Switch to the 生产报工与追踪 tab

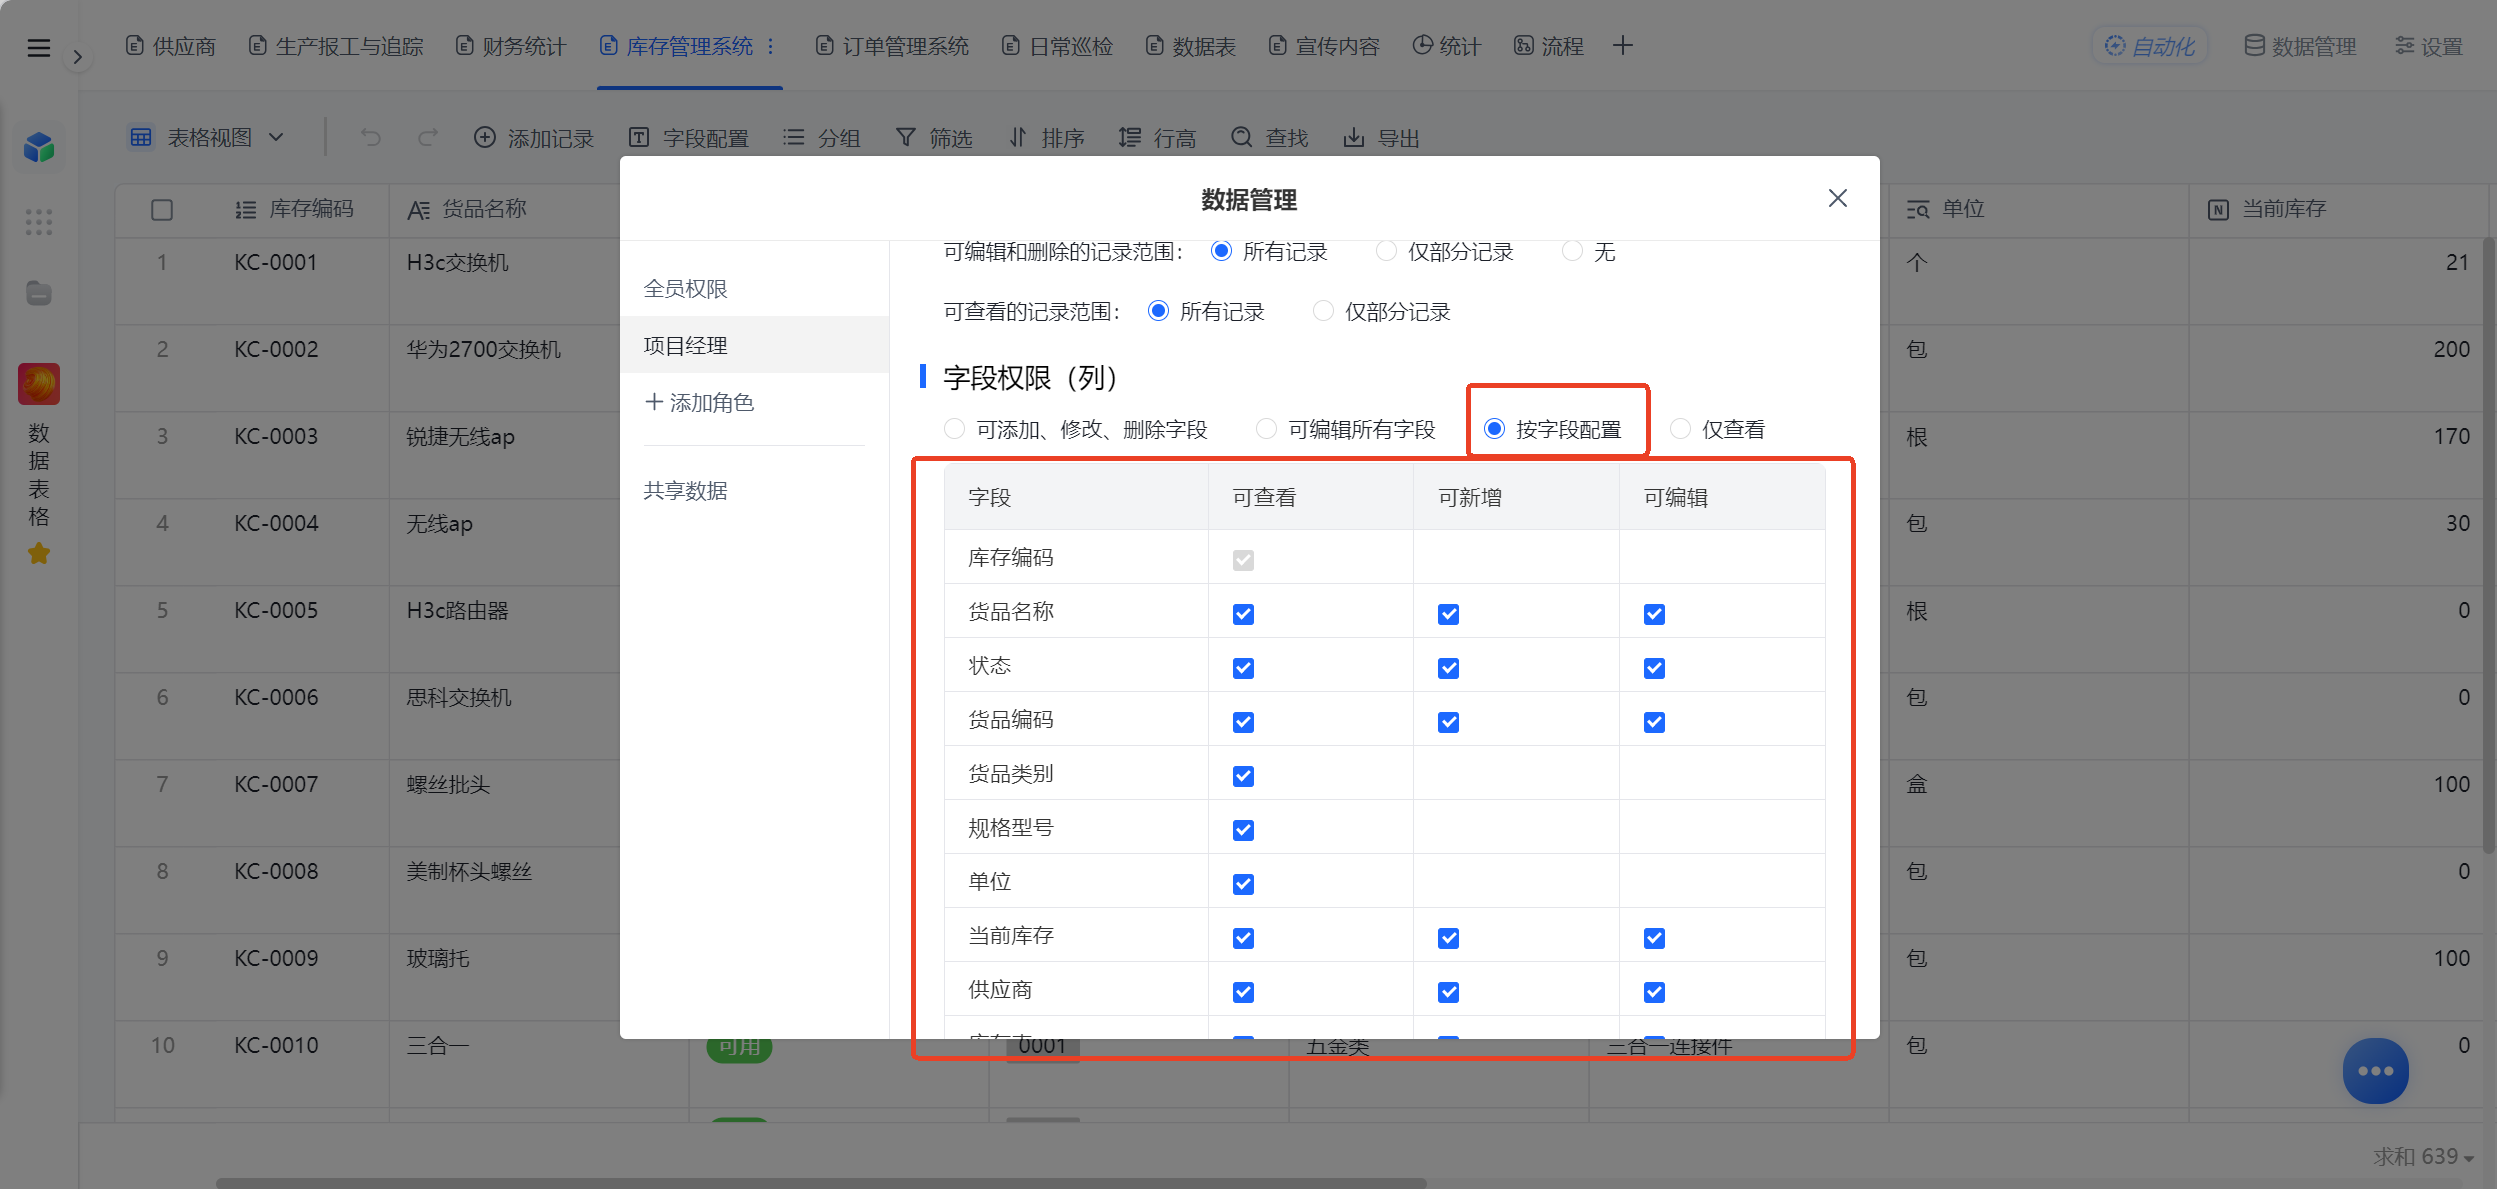[x=336, y=46]
